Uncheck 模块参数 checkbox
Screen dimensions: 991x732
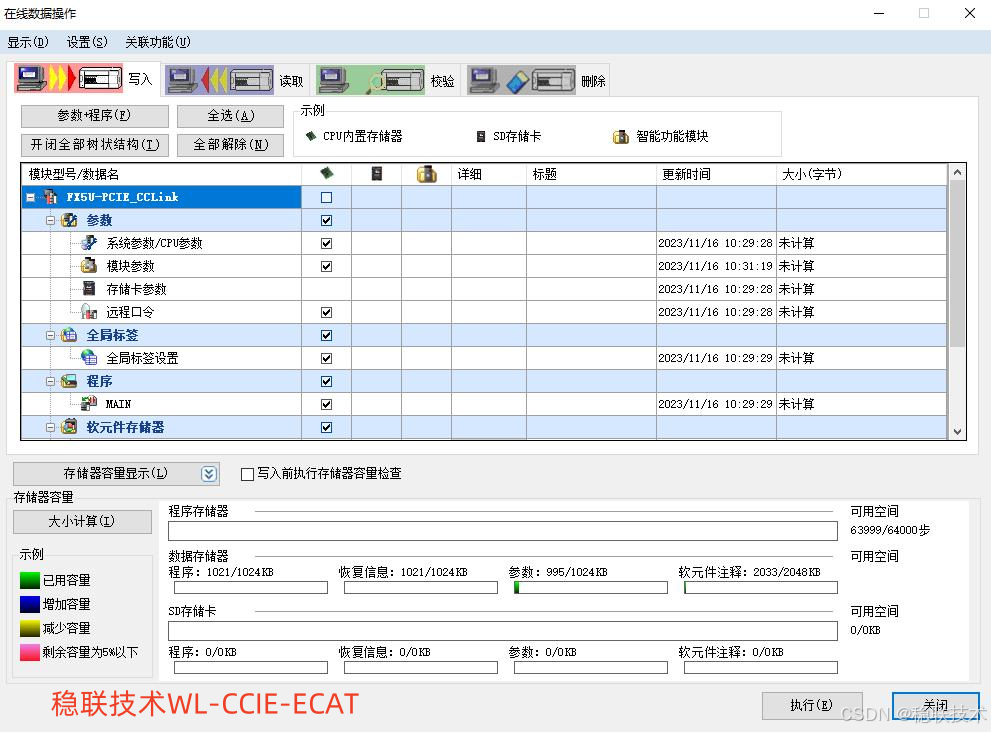point(326,267)
